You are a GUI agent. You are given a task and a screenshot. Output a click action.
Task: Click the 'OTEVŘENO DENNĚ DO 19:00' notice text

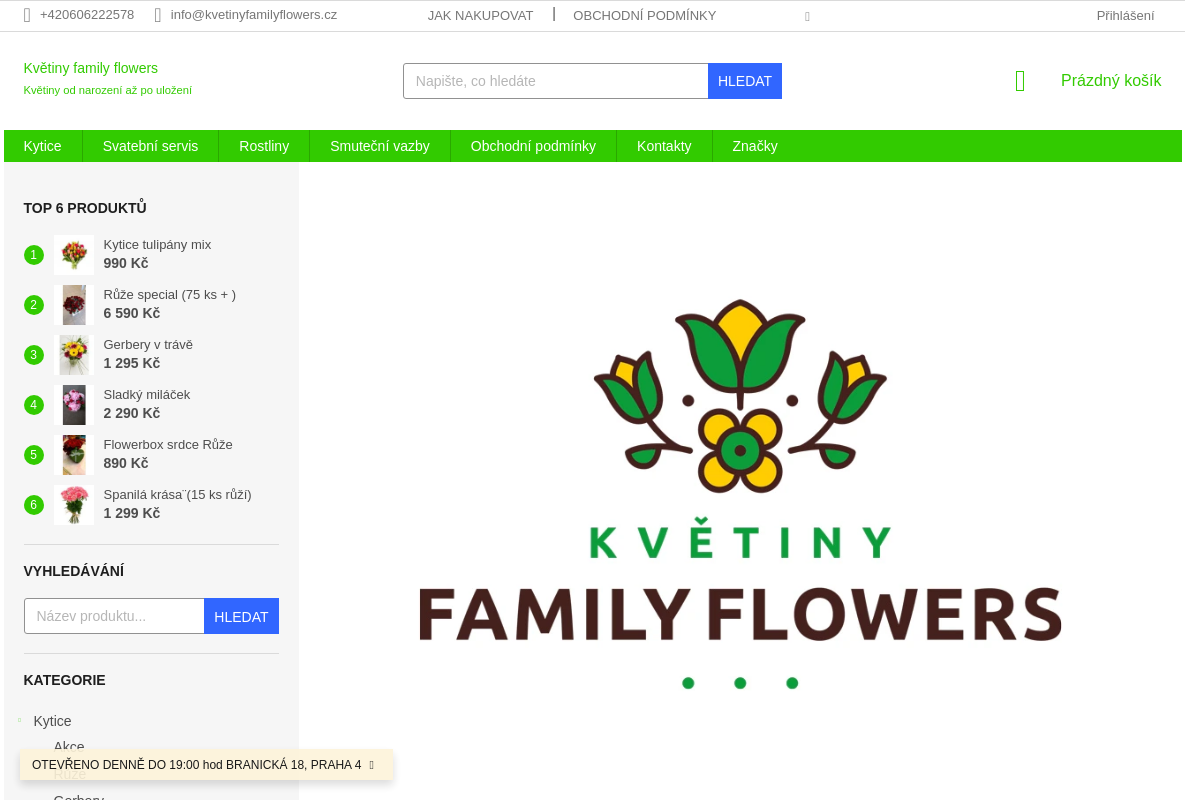tap(196, 765)
